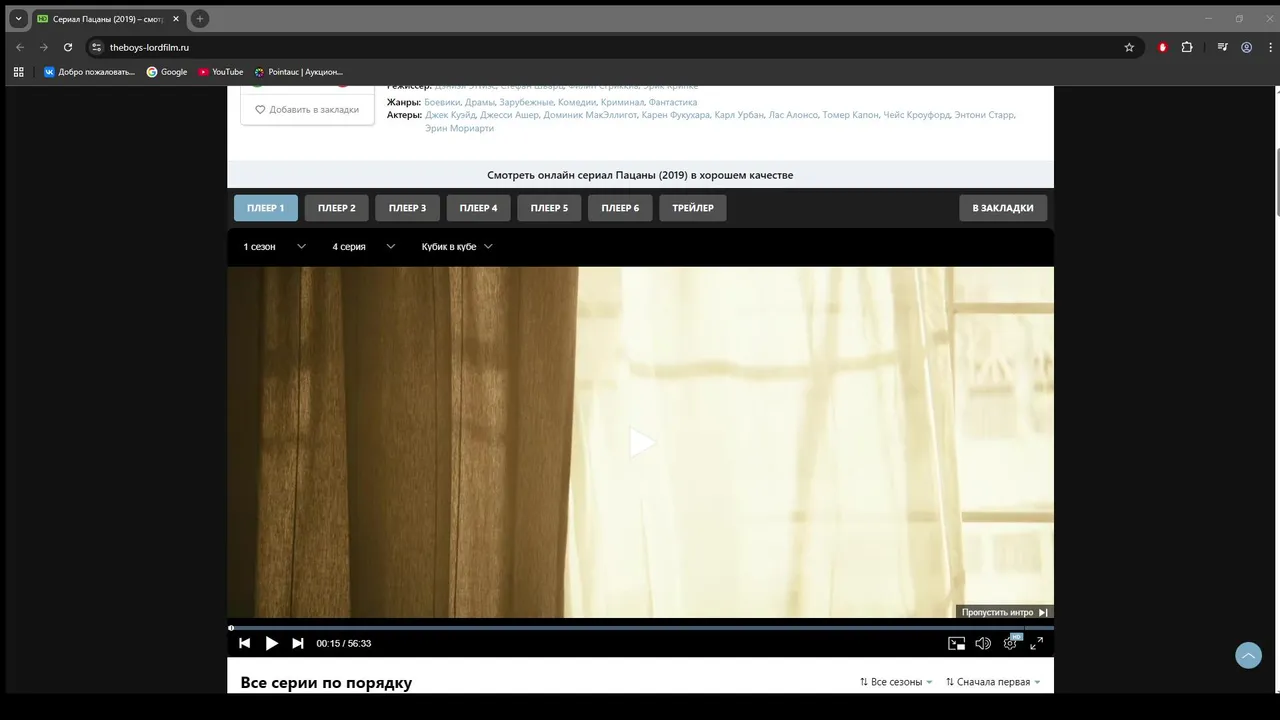Open the Сначала первая sort dropdown

pyautogui.click(x=993, y=682)
